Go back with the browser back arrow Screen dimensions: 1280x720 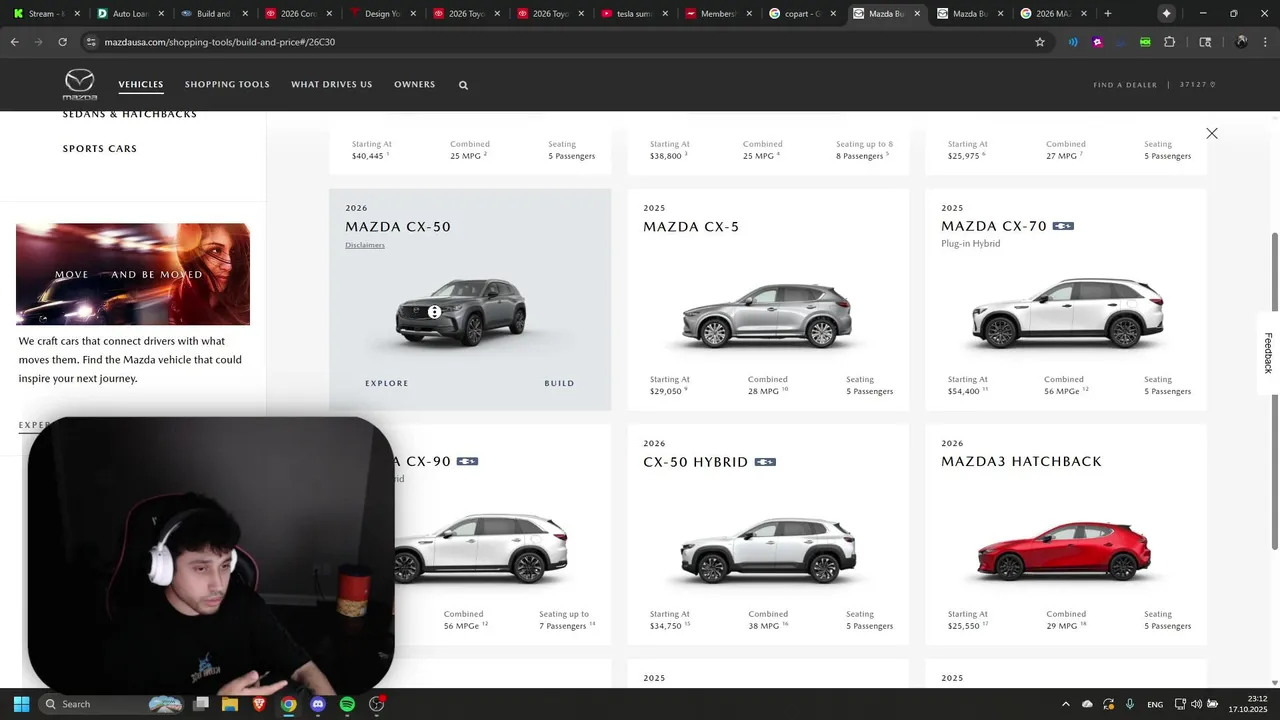click(14, 42)
